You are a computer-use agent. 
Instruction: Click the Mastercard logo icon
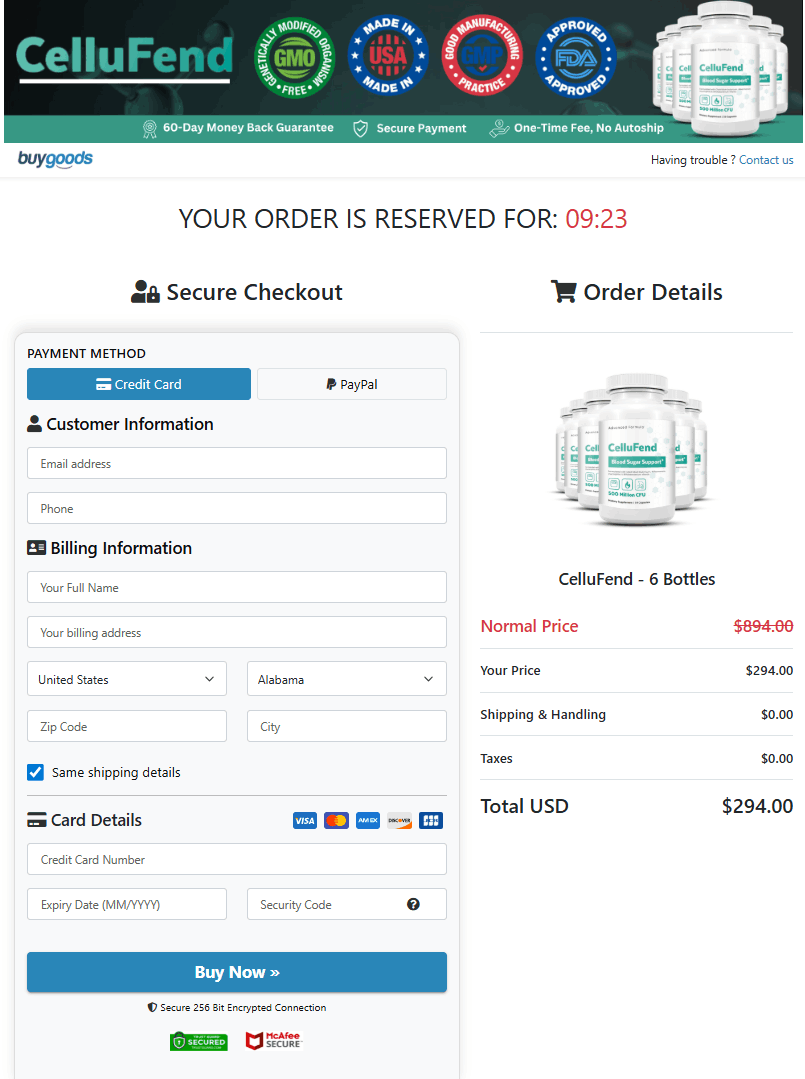point(337,820)
